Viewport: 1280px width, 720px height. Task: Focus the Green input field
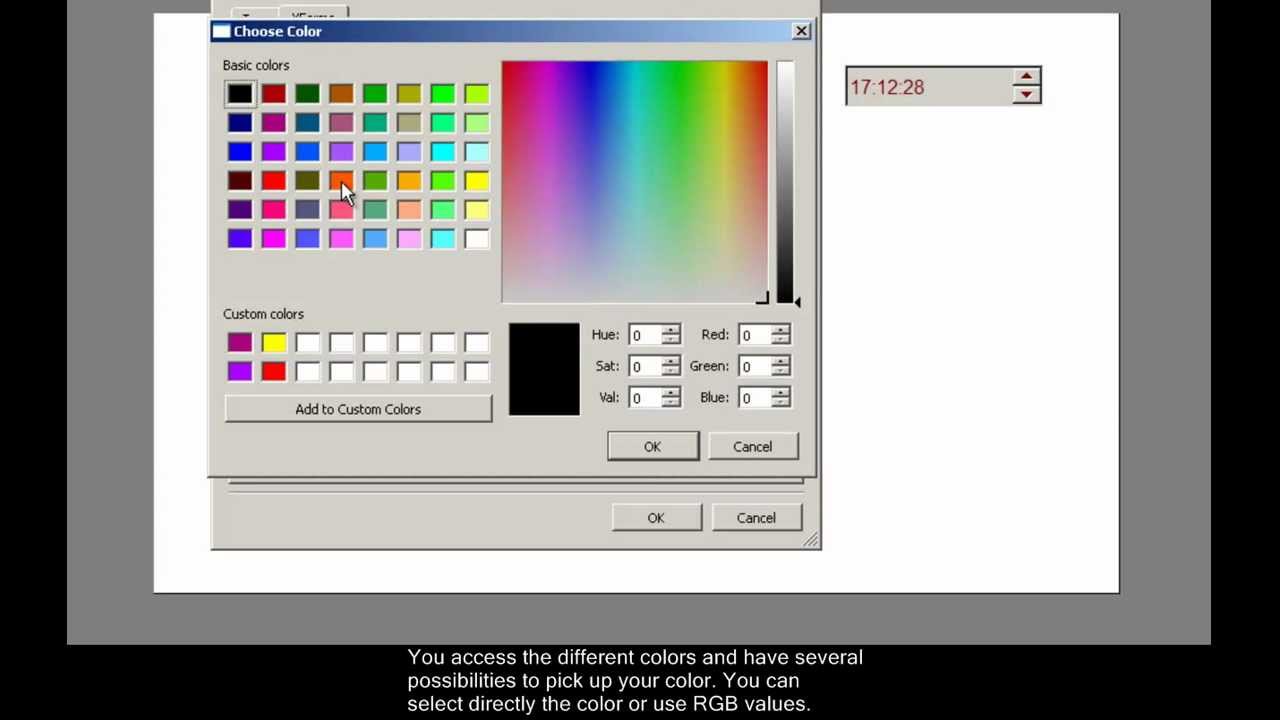(756, 366)
